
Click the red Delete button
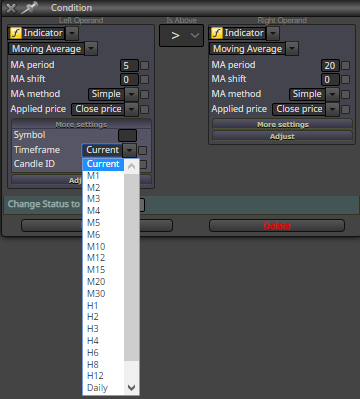click(x=277, y=226)
